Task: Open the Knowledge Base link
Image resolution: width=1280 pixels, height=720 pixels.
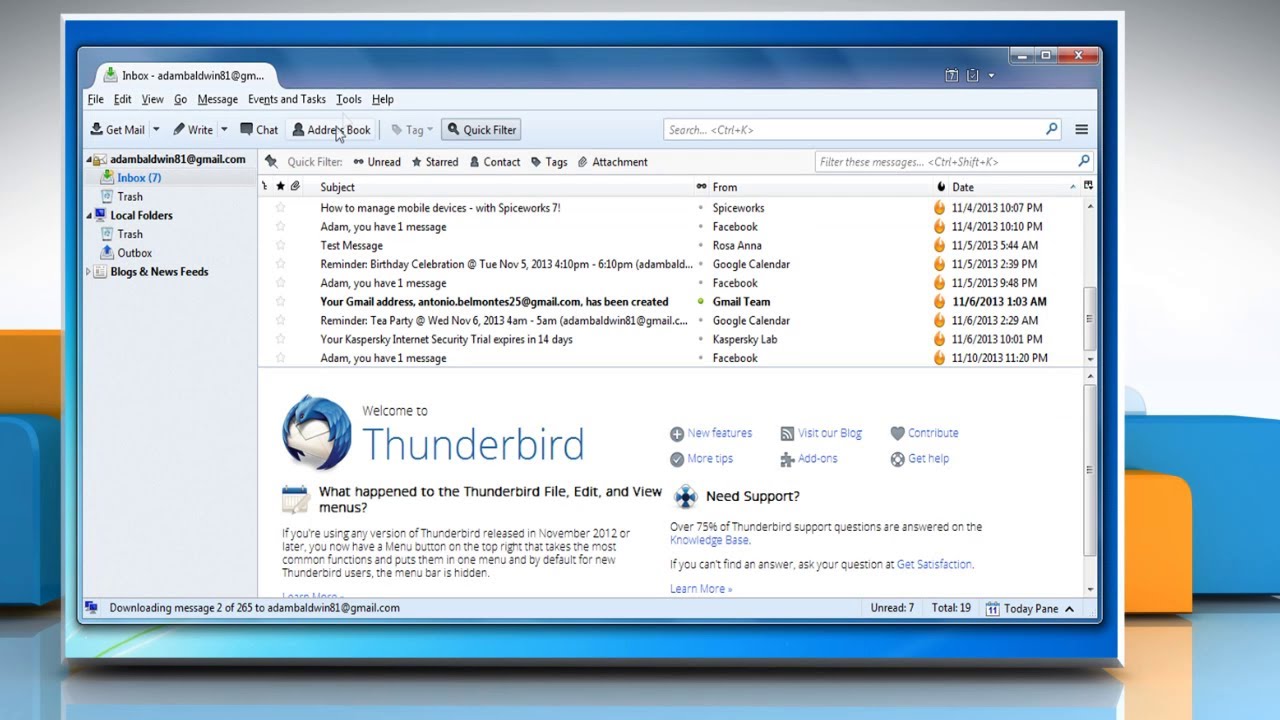Action: (x=709, y=540)
